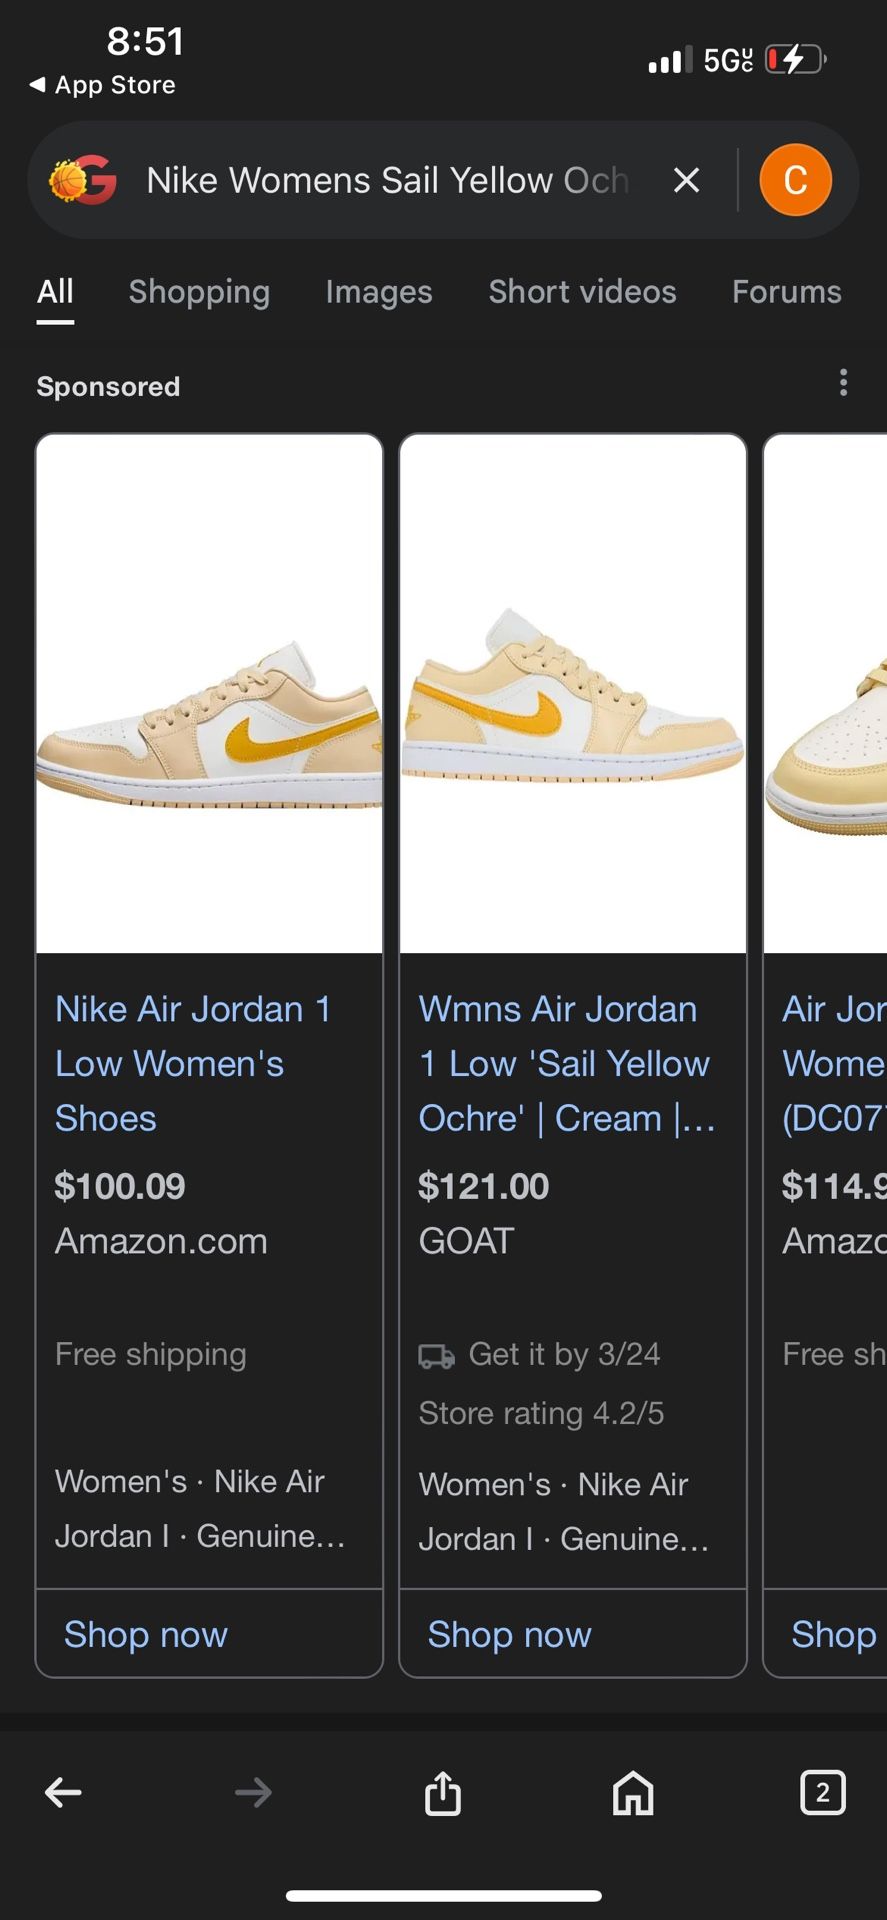Select the Forums tab
Image resolution: width=887 pixels, height=1920 pixels.
[786, 292]
